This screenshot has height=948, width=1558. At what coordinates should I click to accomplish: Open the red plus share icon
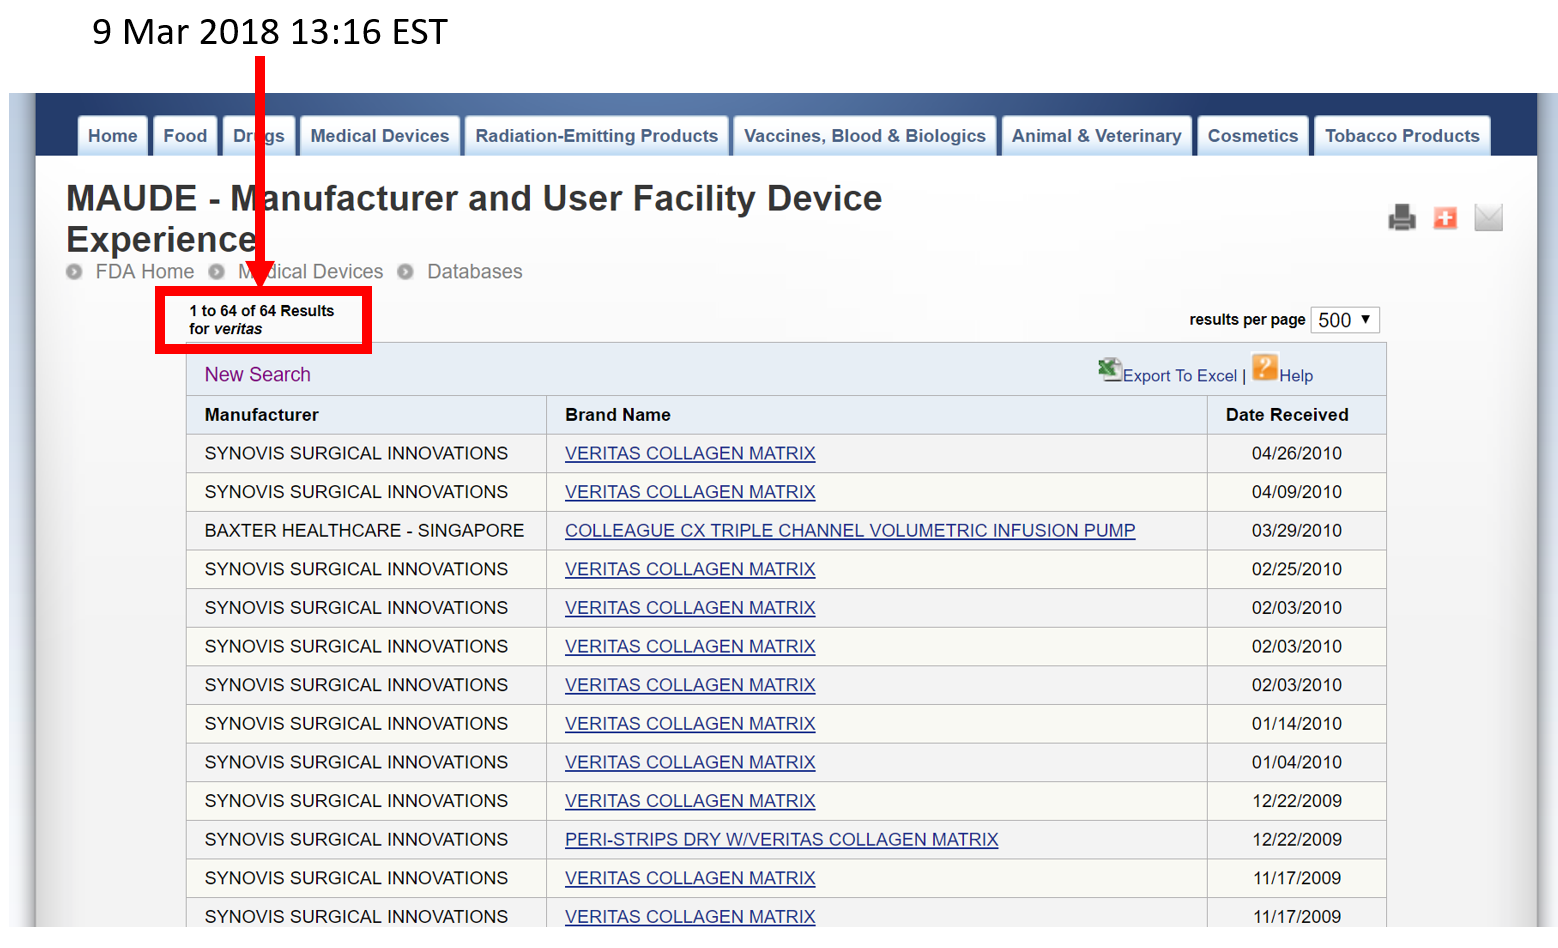(x=1445, y=217)
